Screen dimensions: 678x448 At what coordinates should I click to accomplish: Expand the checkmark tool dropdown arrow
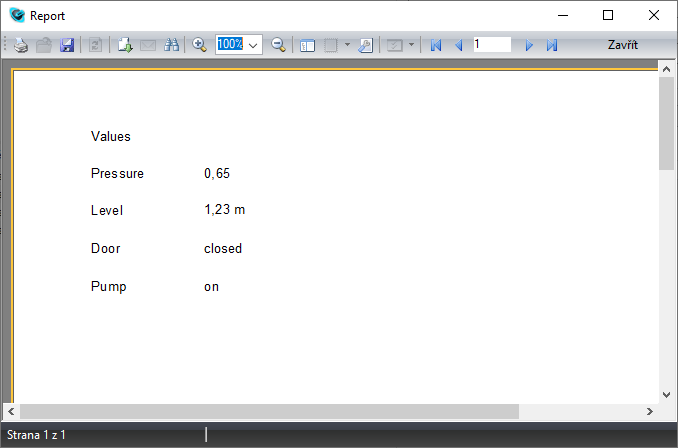click(x=411, y=44)
